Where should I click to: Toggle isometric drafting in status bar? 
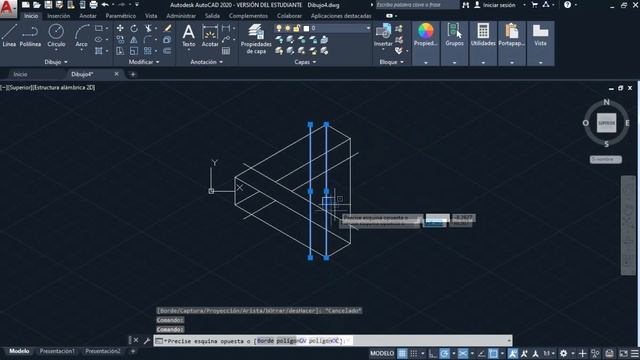[x=463, y=353]
